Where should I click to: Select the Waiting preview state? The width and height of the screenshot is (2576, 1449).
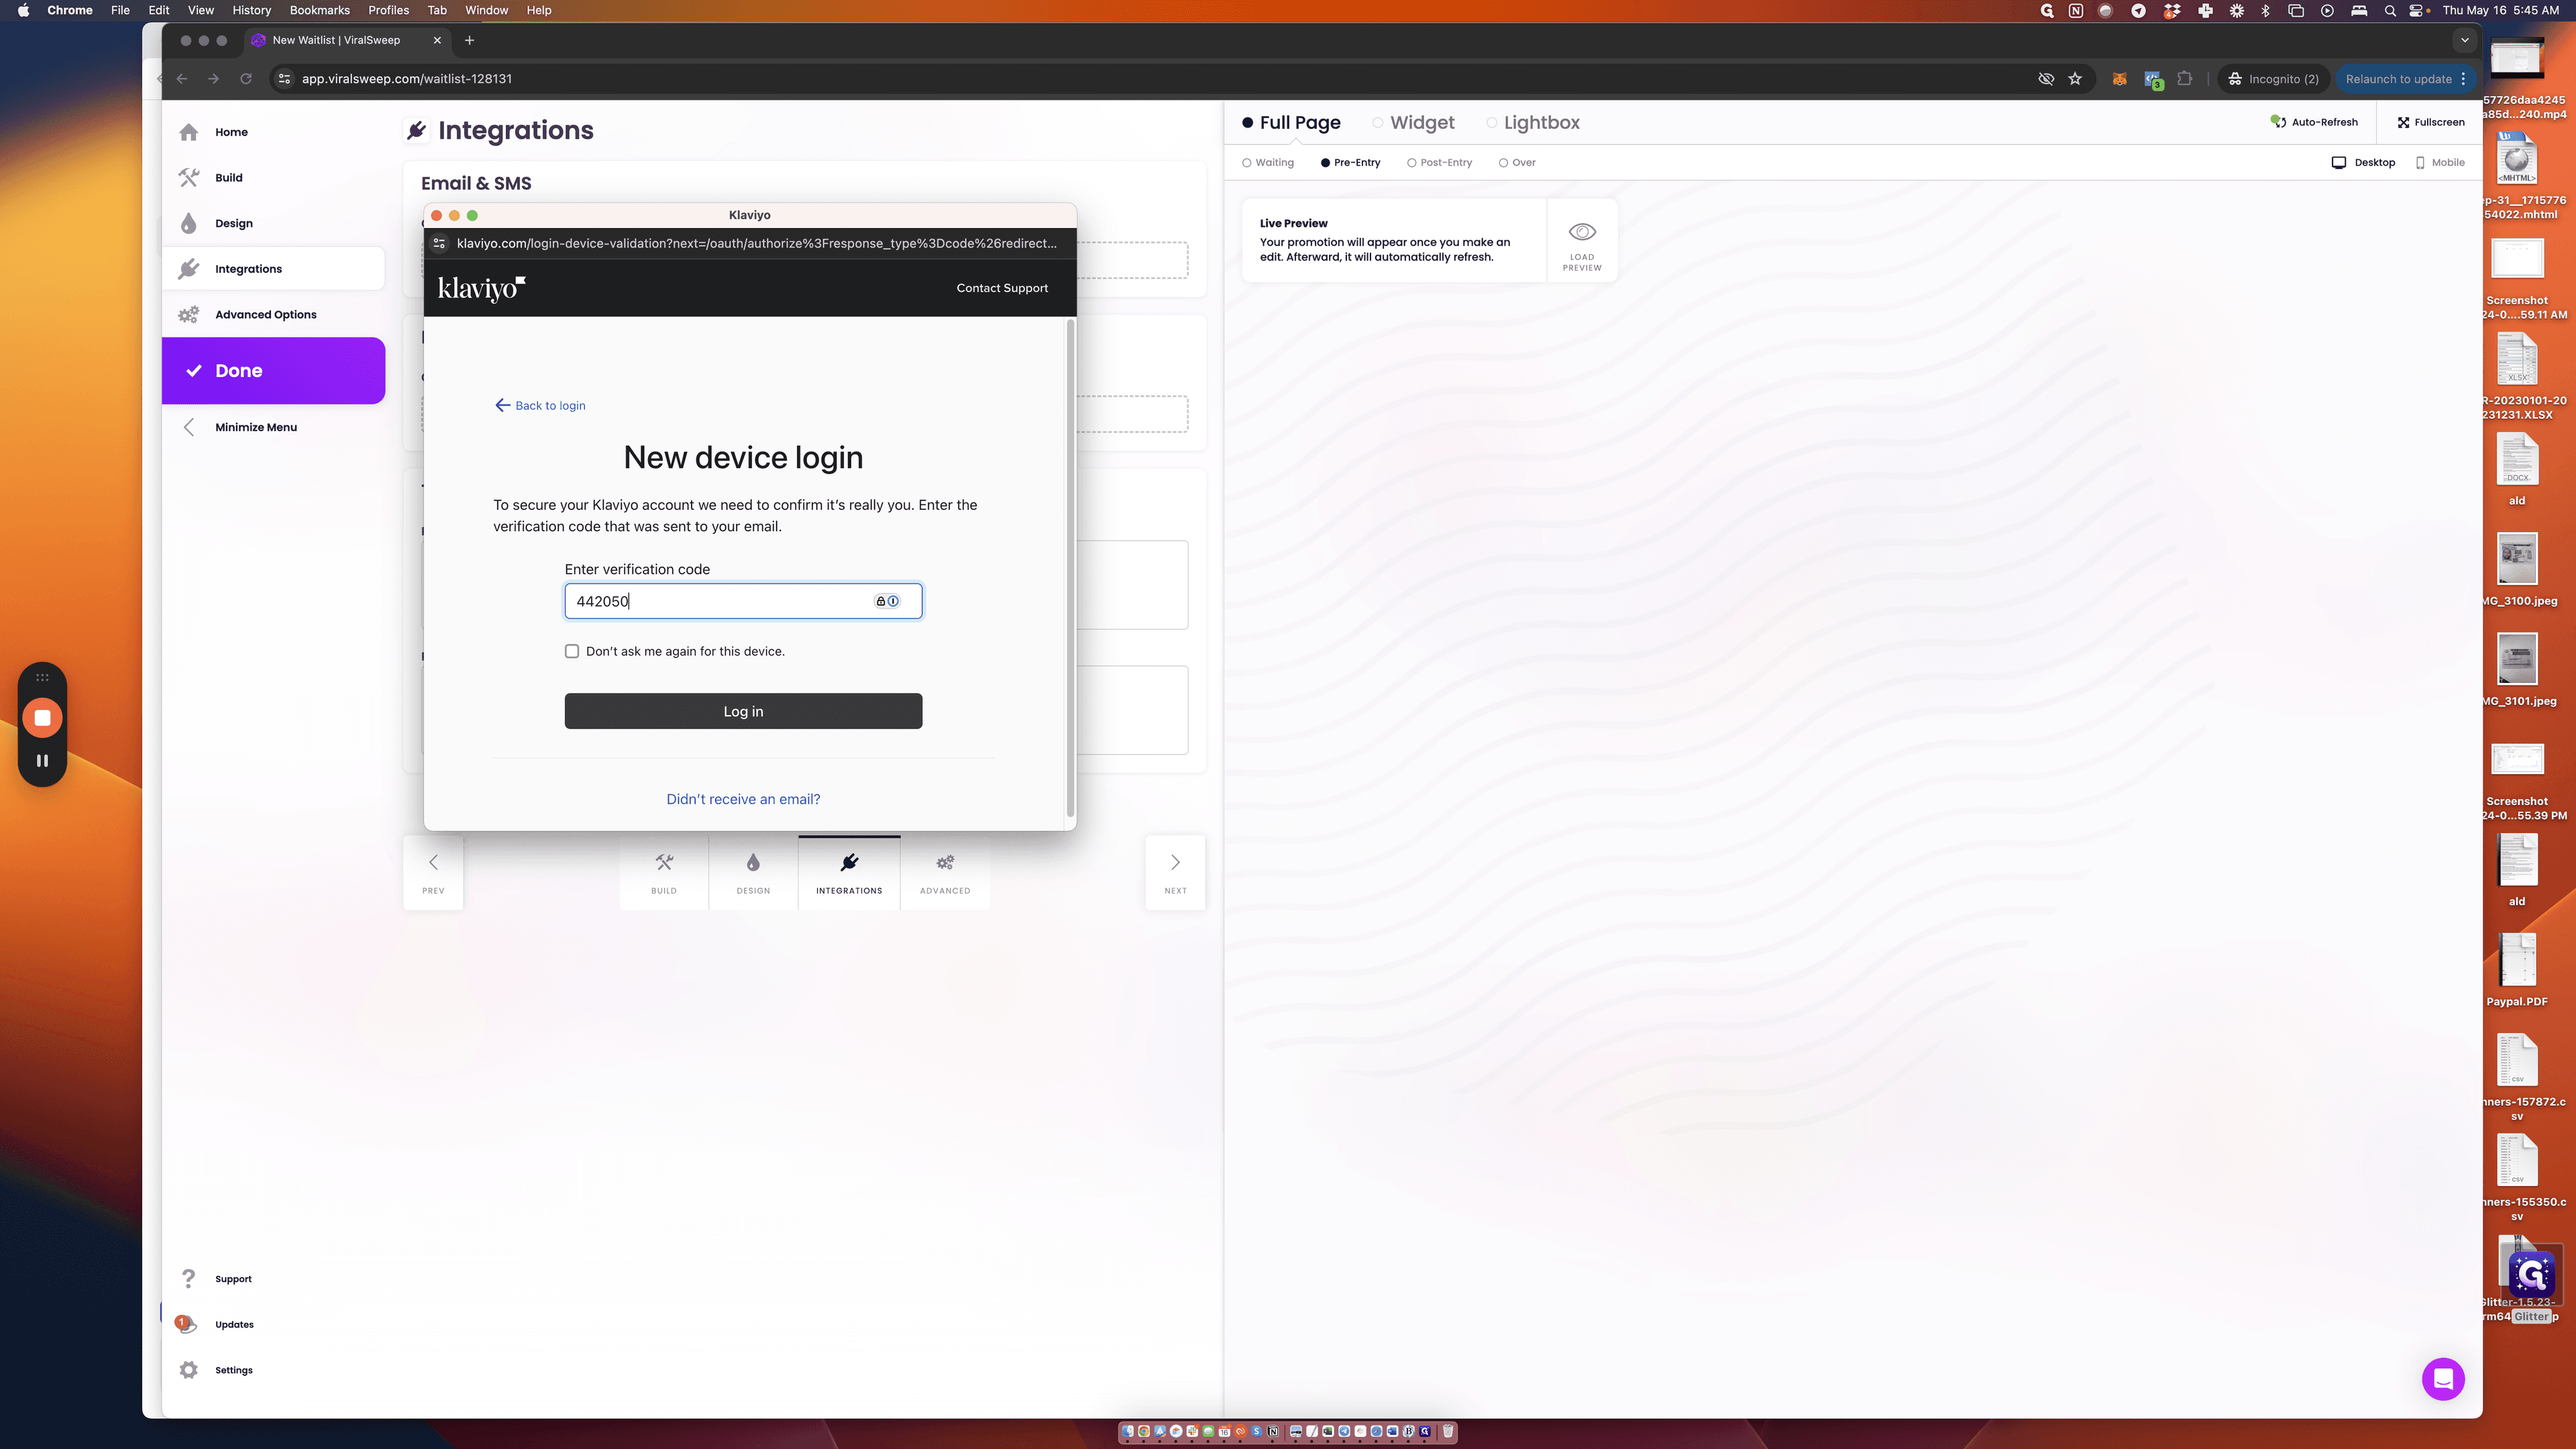pos(1268,162)
